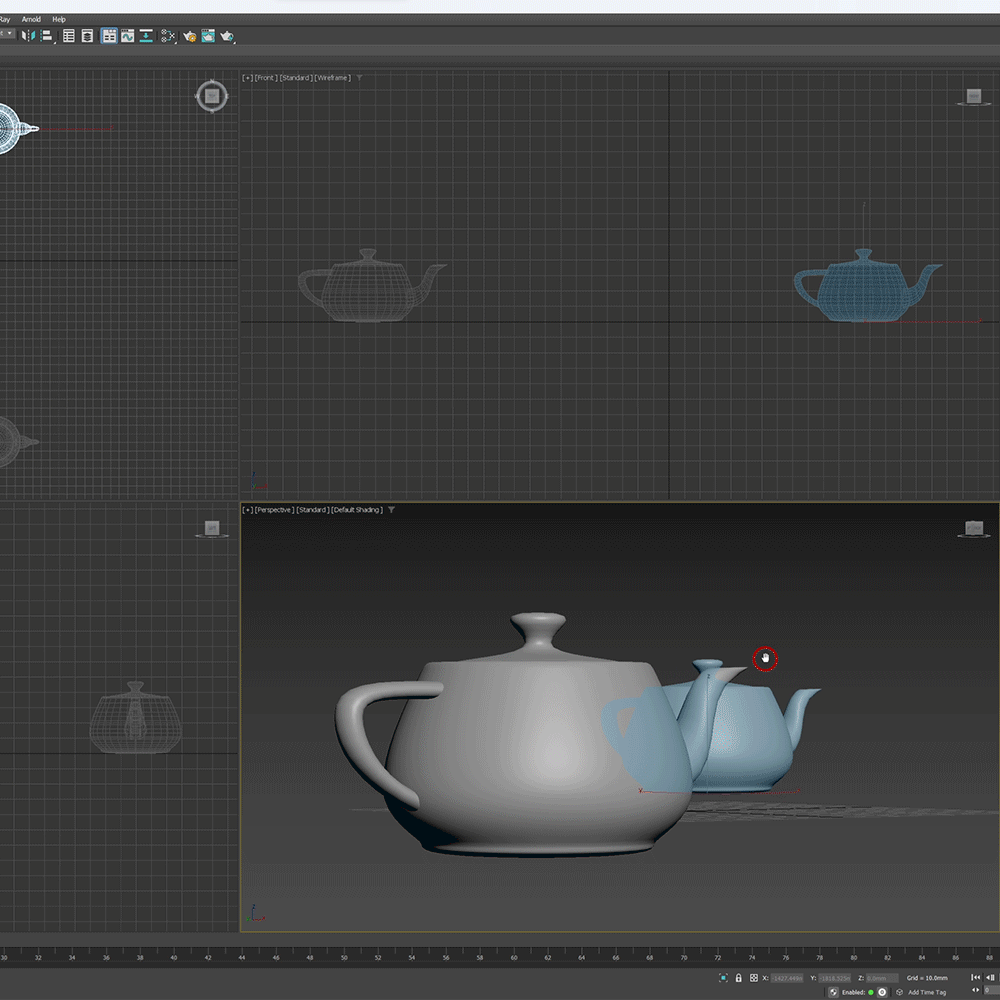The height and width of the screenshot is (1000, 1000).
Task: Open the Schematic View icon
Action: tap(146, 36)
